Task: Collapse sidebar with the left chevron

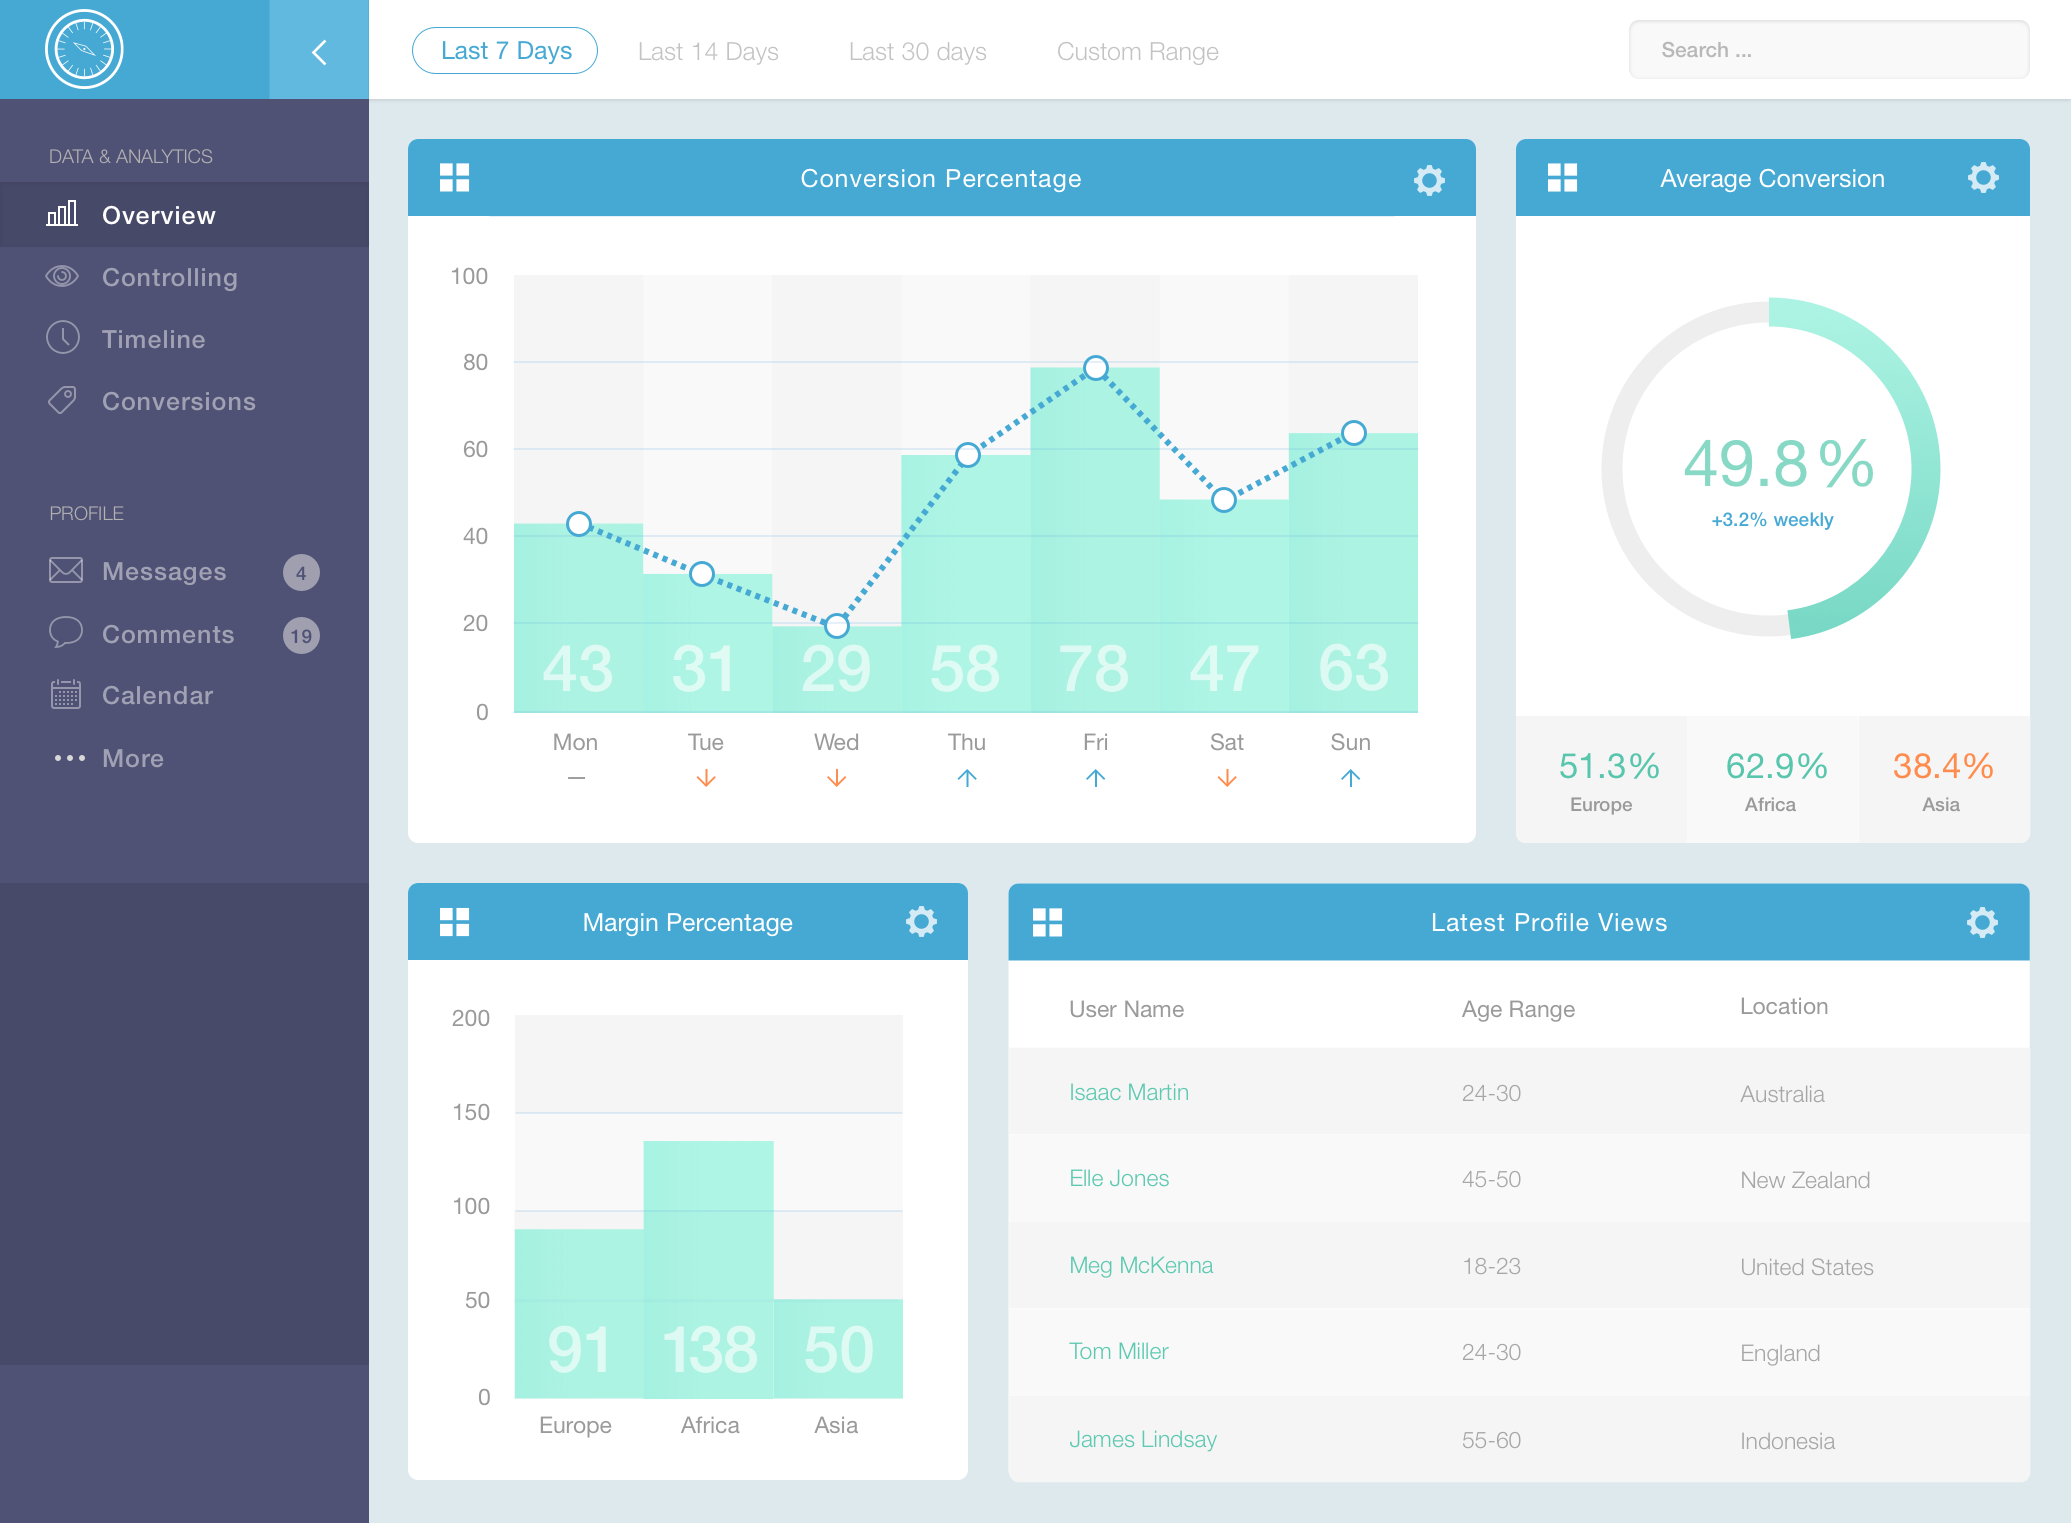Action: coord(319,52)
